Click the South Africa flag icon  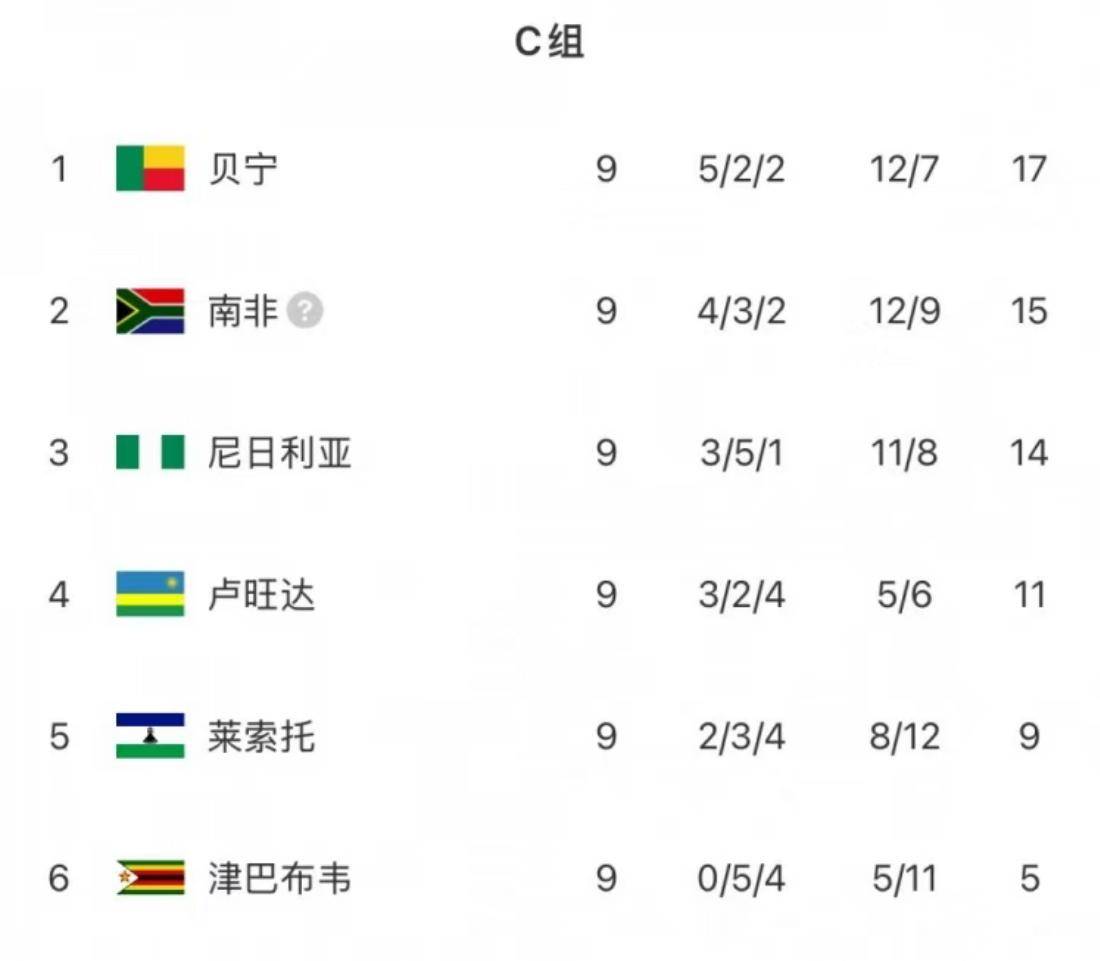point(150,311)
